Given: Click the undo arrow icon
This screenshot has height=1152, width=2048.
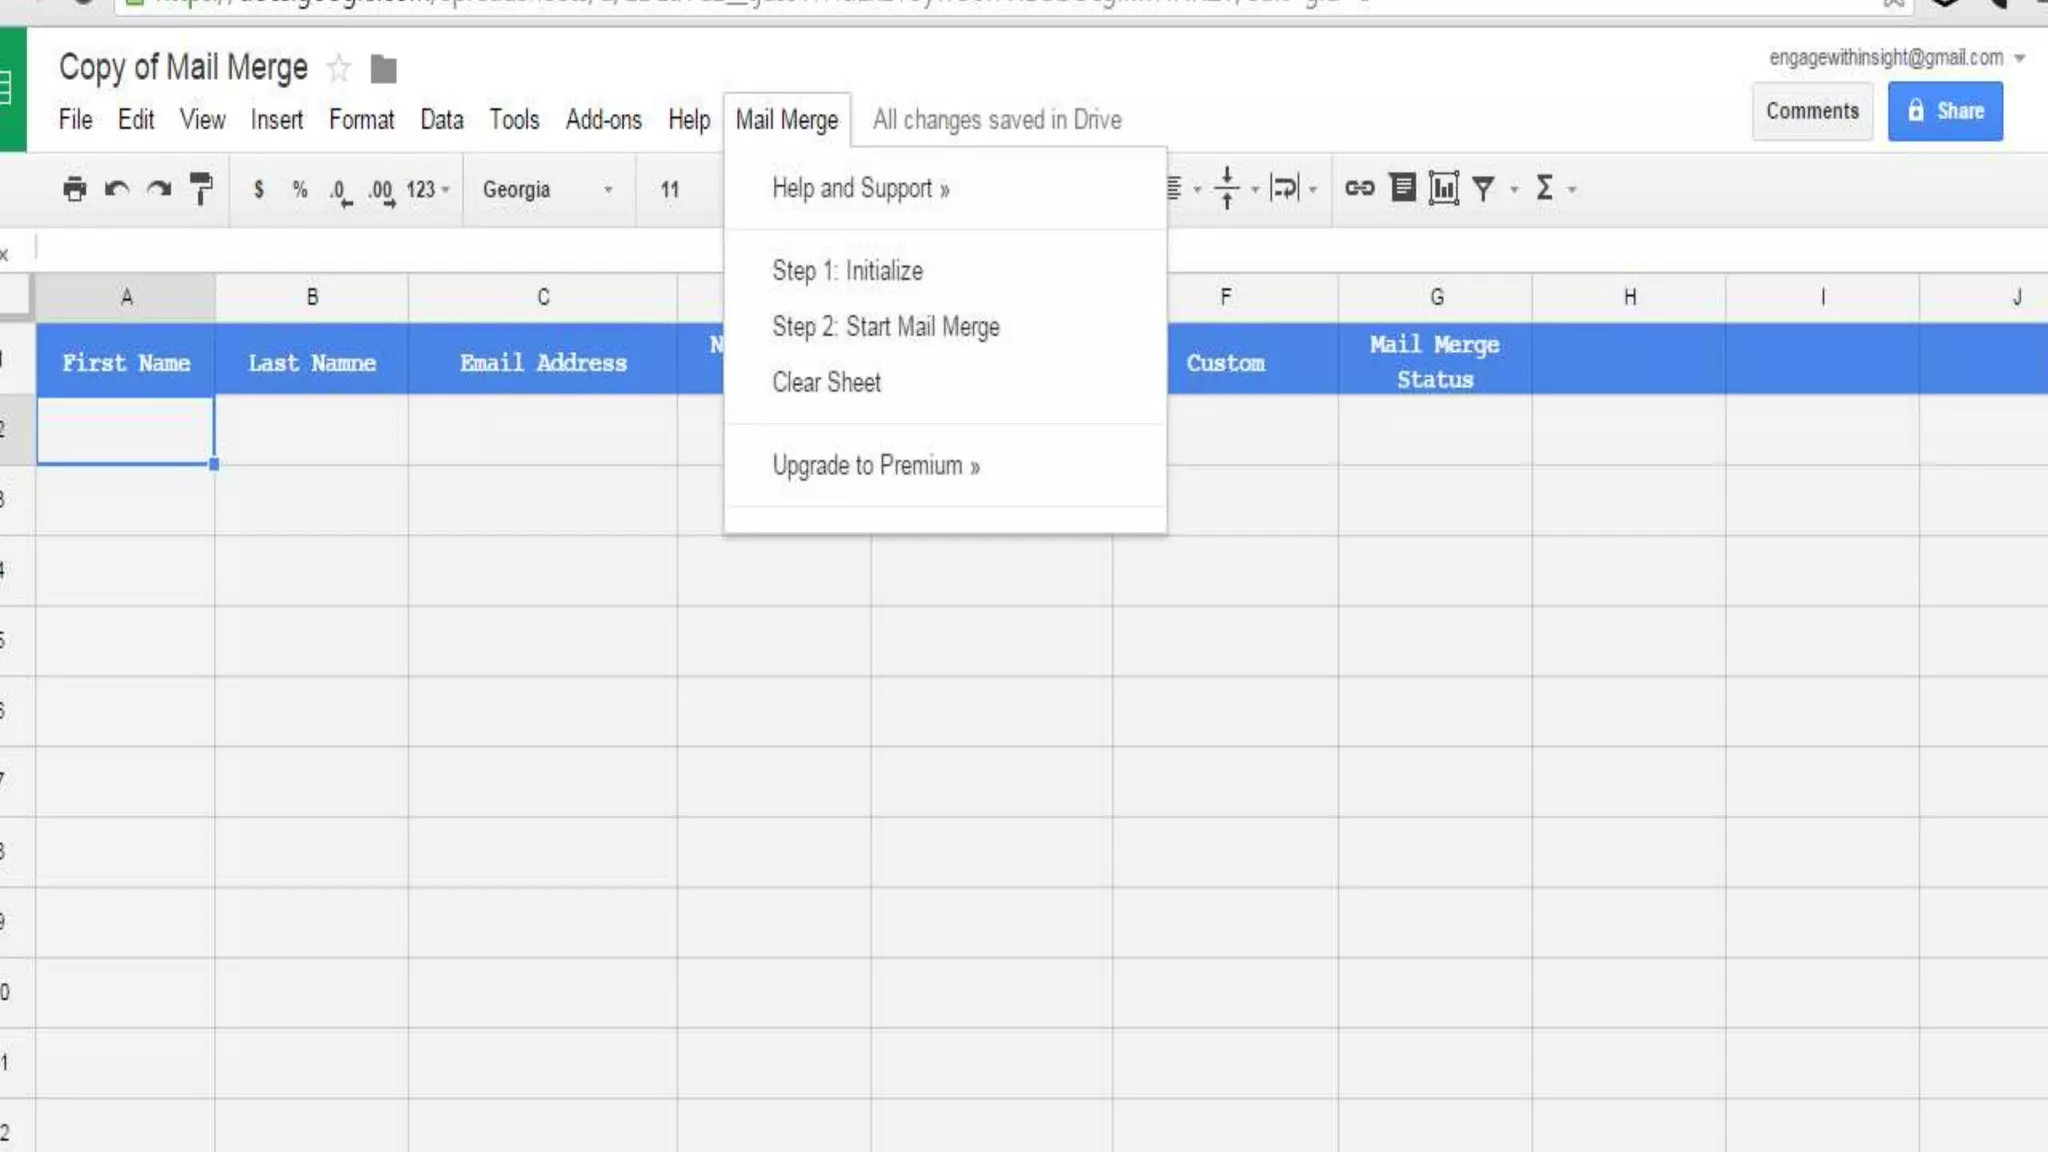Looking at the screenshot, I should (117, 189).
